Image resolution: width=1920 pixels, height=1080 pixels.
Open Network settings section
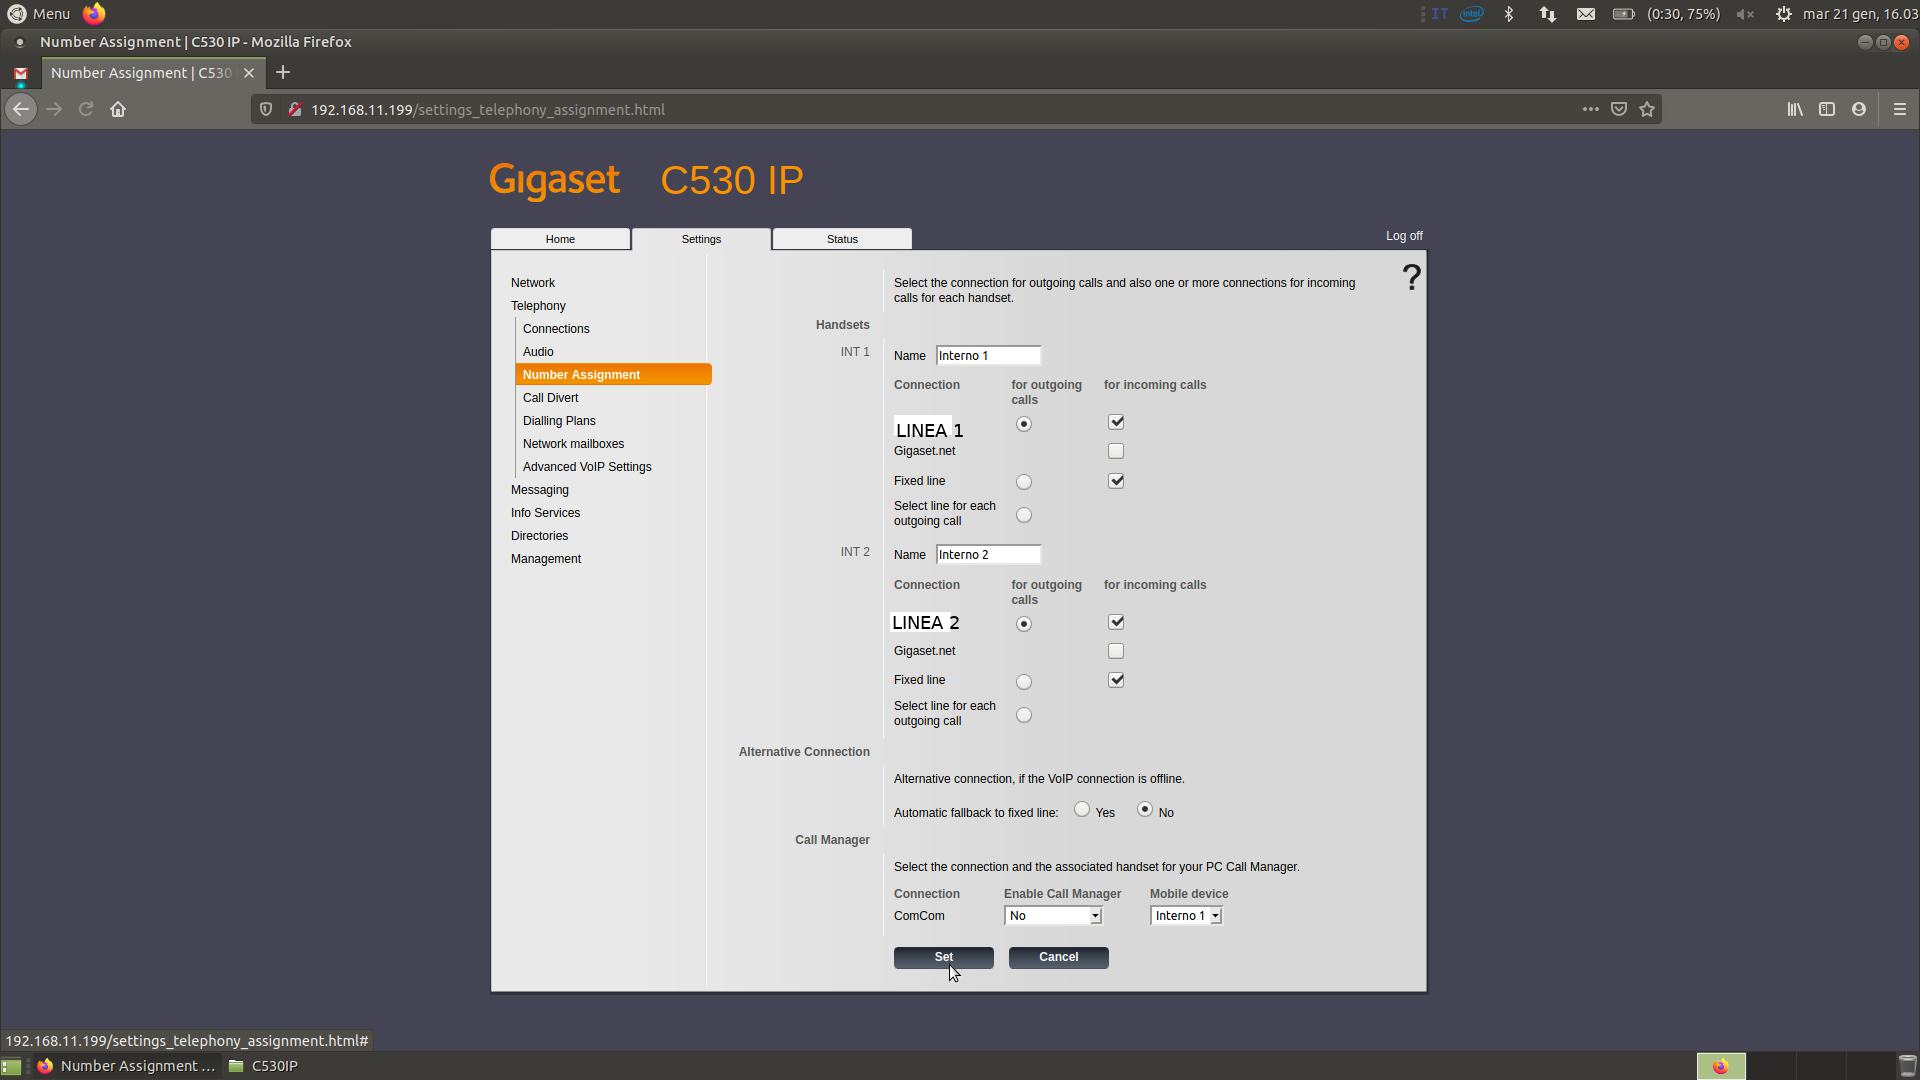tap(532, 283)
